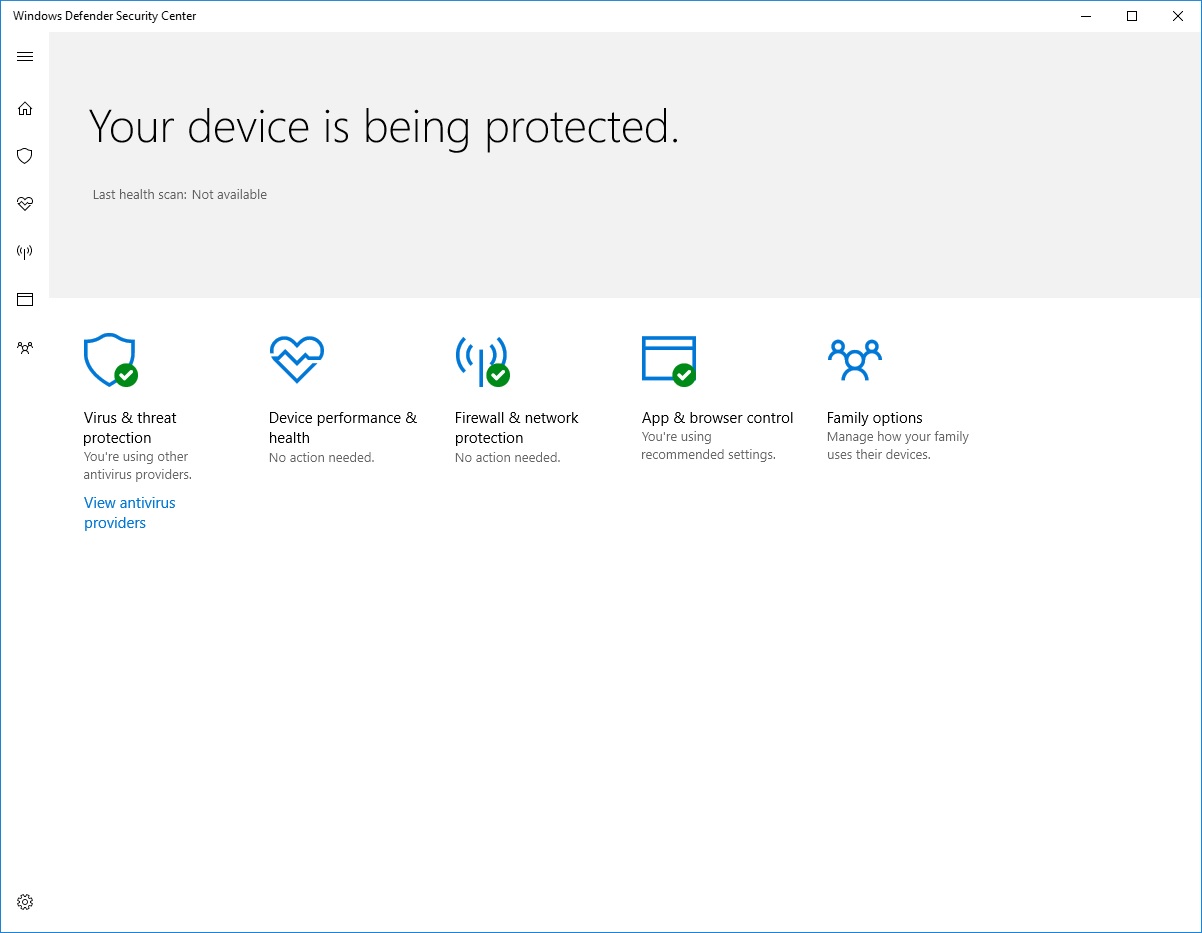Image resolution: width=1202 pixels, height=933 pixels.
Task: Open Device performance & health sidebar heart icon
Action: (x=25, y=204)
